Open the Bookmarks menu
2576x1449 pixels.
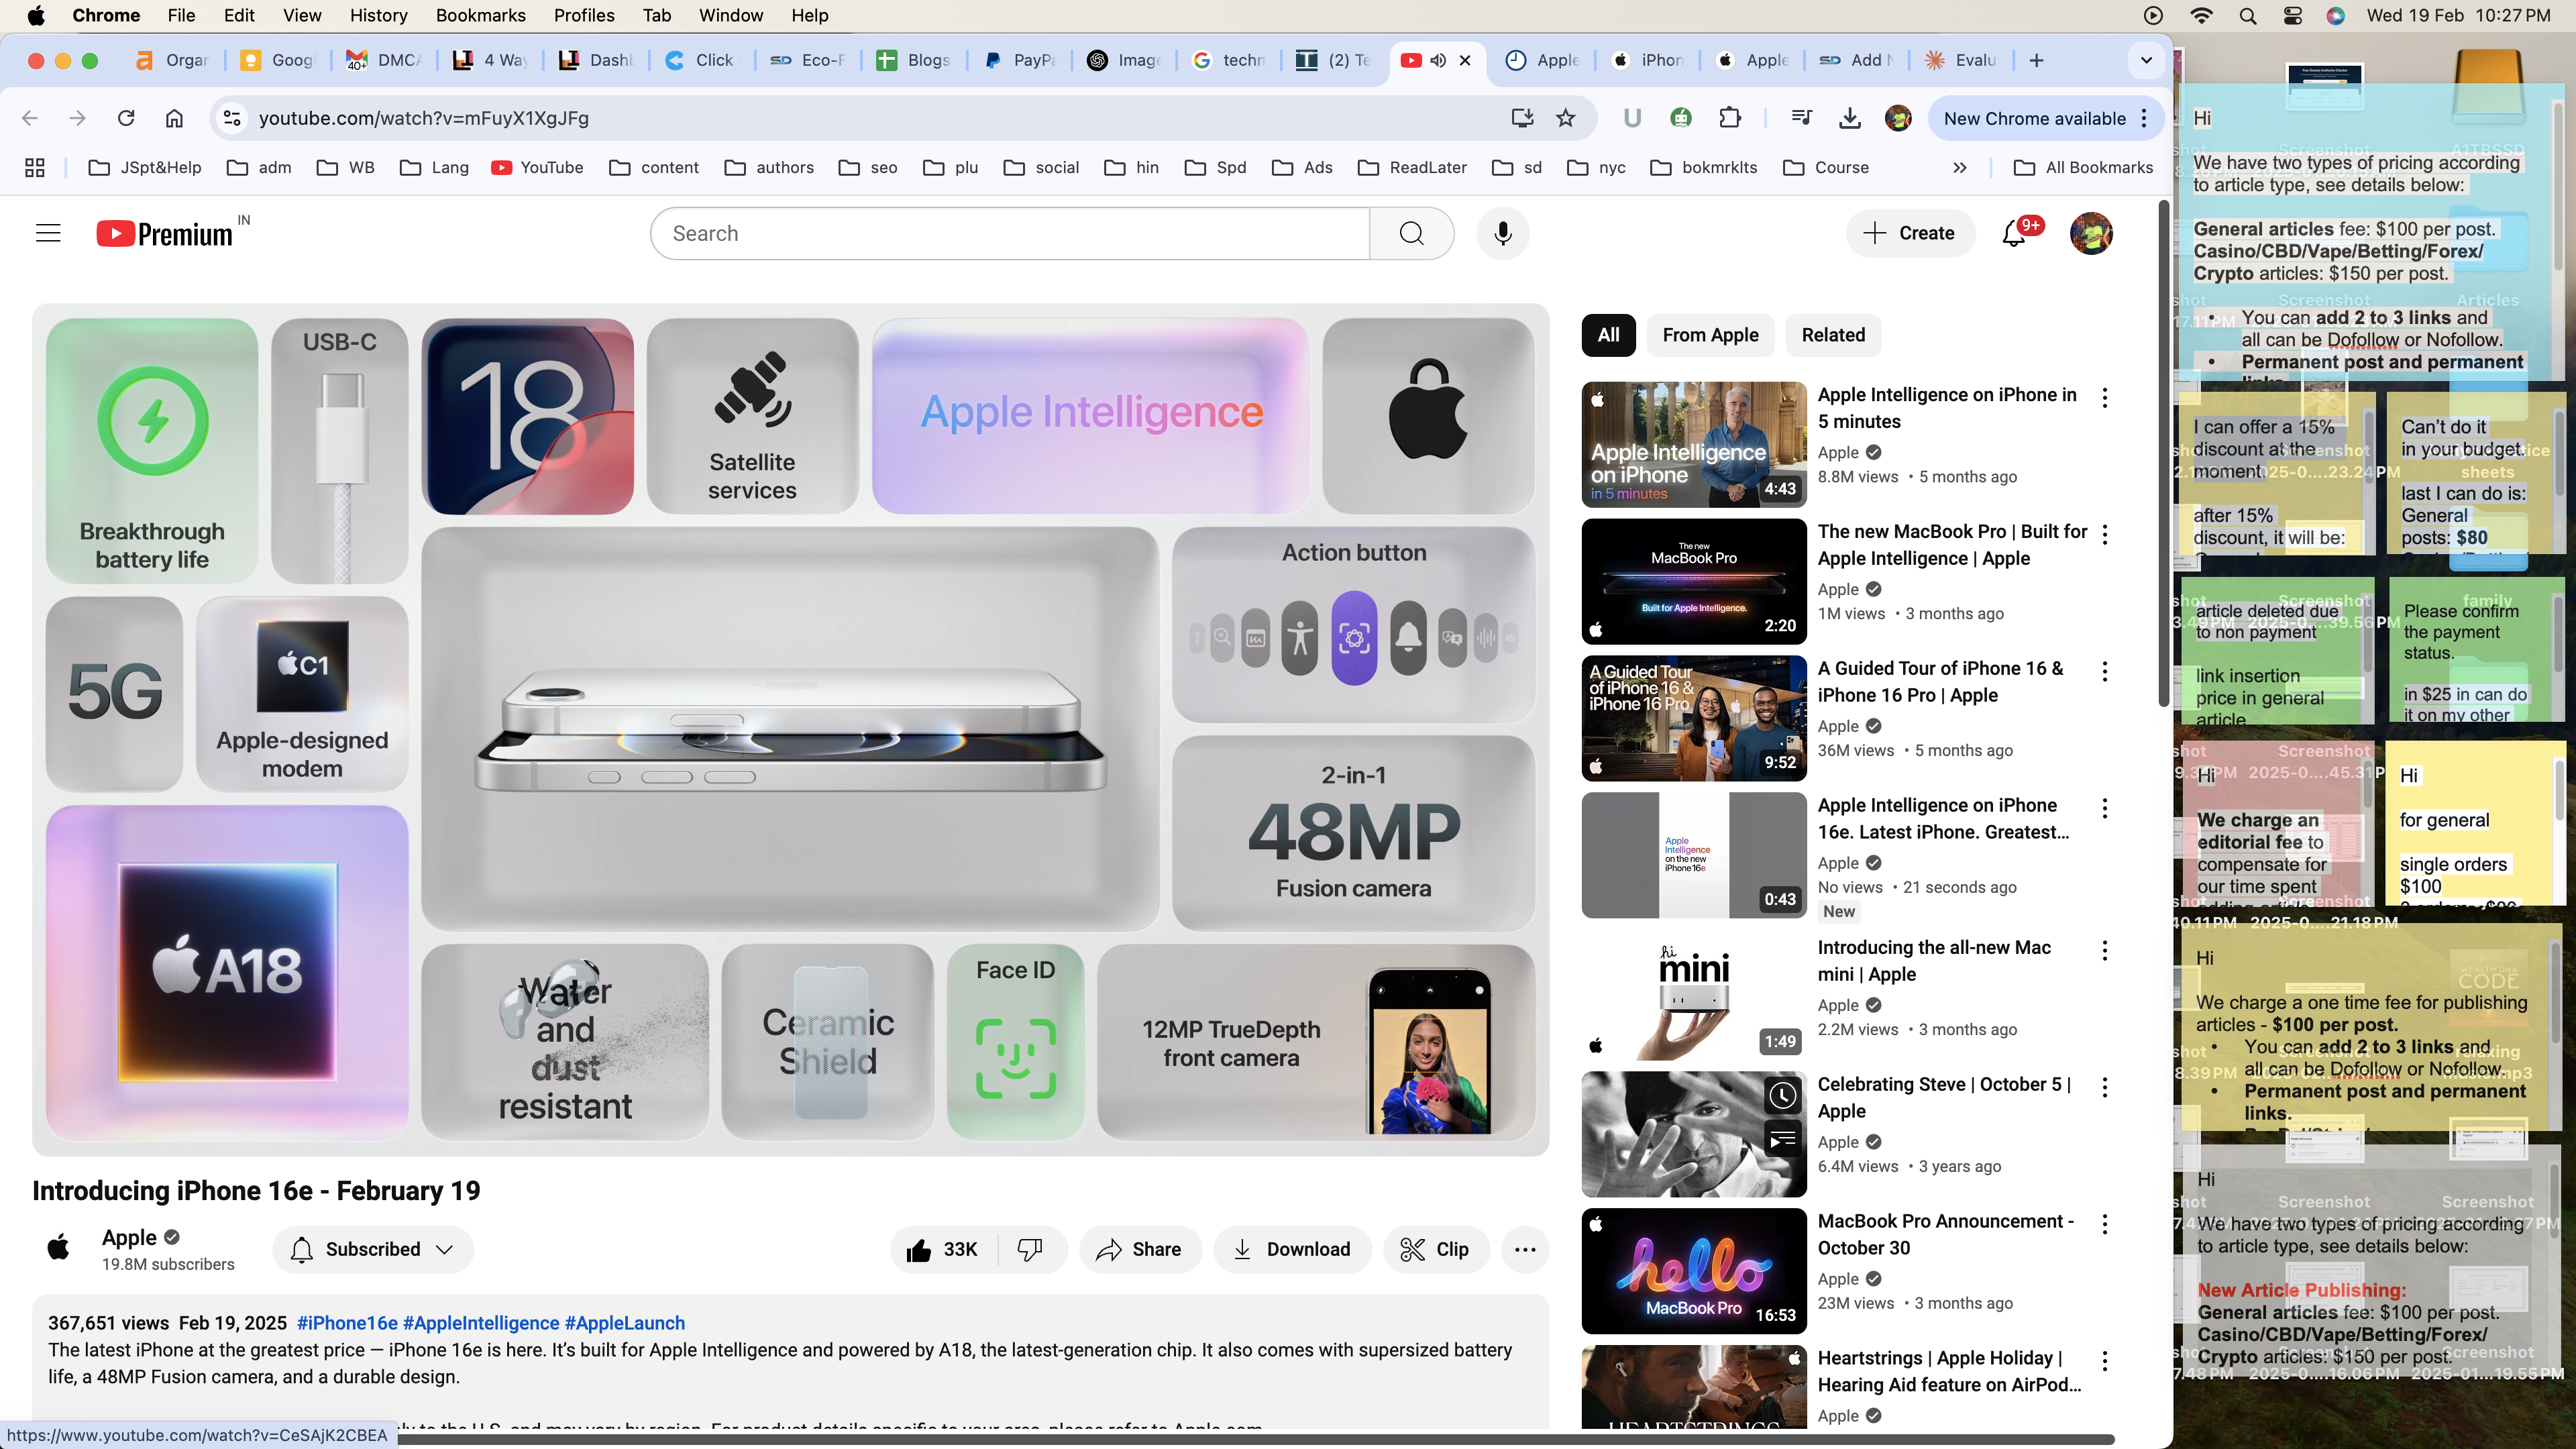480,15
